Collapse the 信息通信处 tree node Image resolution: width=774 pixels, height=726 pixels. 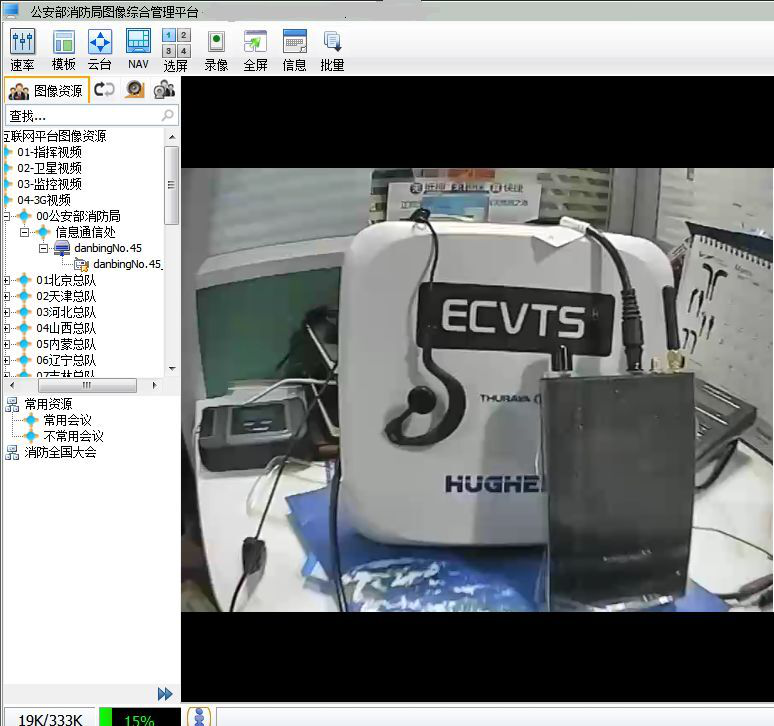click(24, 232)
